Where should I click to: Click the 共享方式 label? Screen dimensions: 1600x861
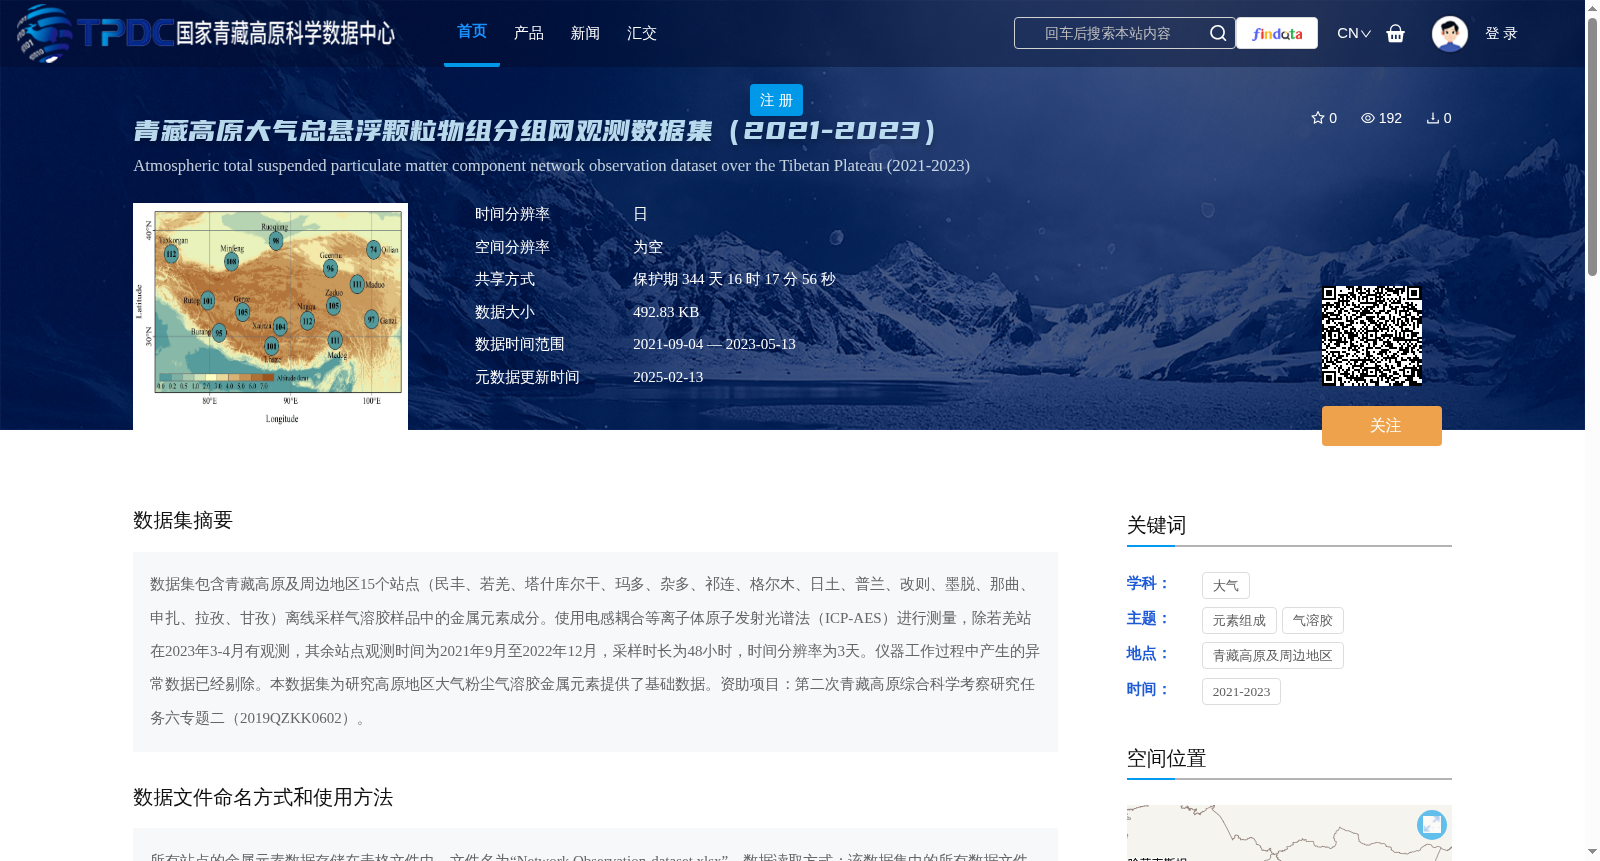[x=505, y=279]
